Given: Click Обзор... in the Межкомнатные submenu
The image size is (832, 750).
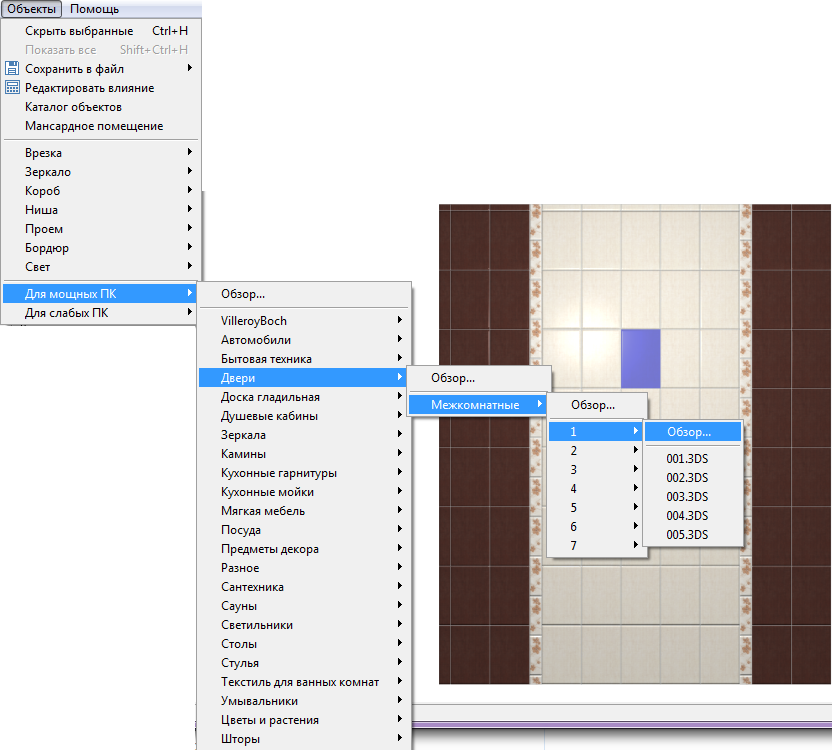Looking at the screenshot, I should tap(597, 405).
